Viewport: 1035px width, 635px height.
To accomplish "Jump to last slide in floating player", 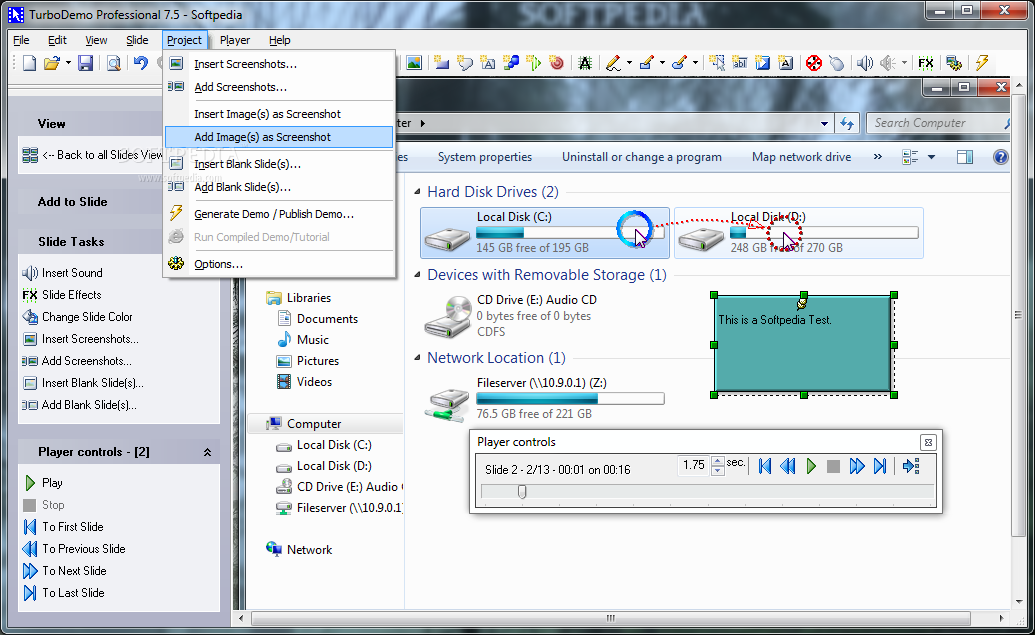I will tap(880, 467).
